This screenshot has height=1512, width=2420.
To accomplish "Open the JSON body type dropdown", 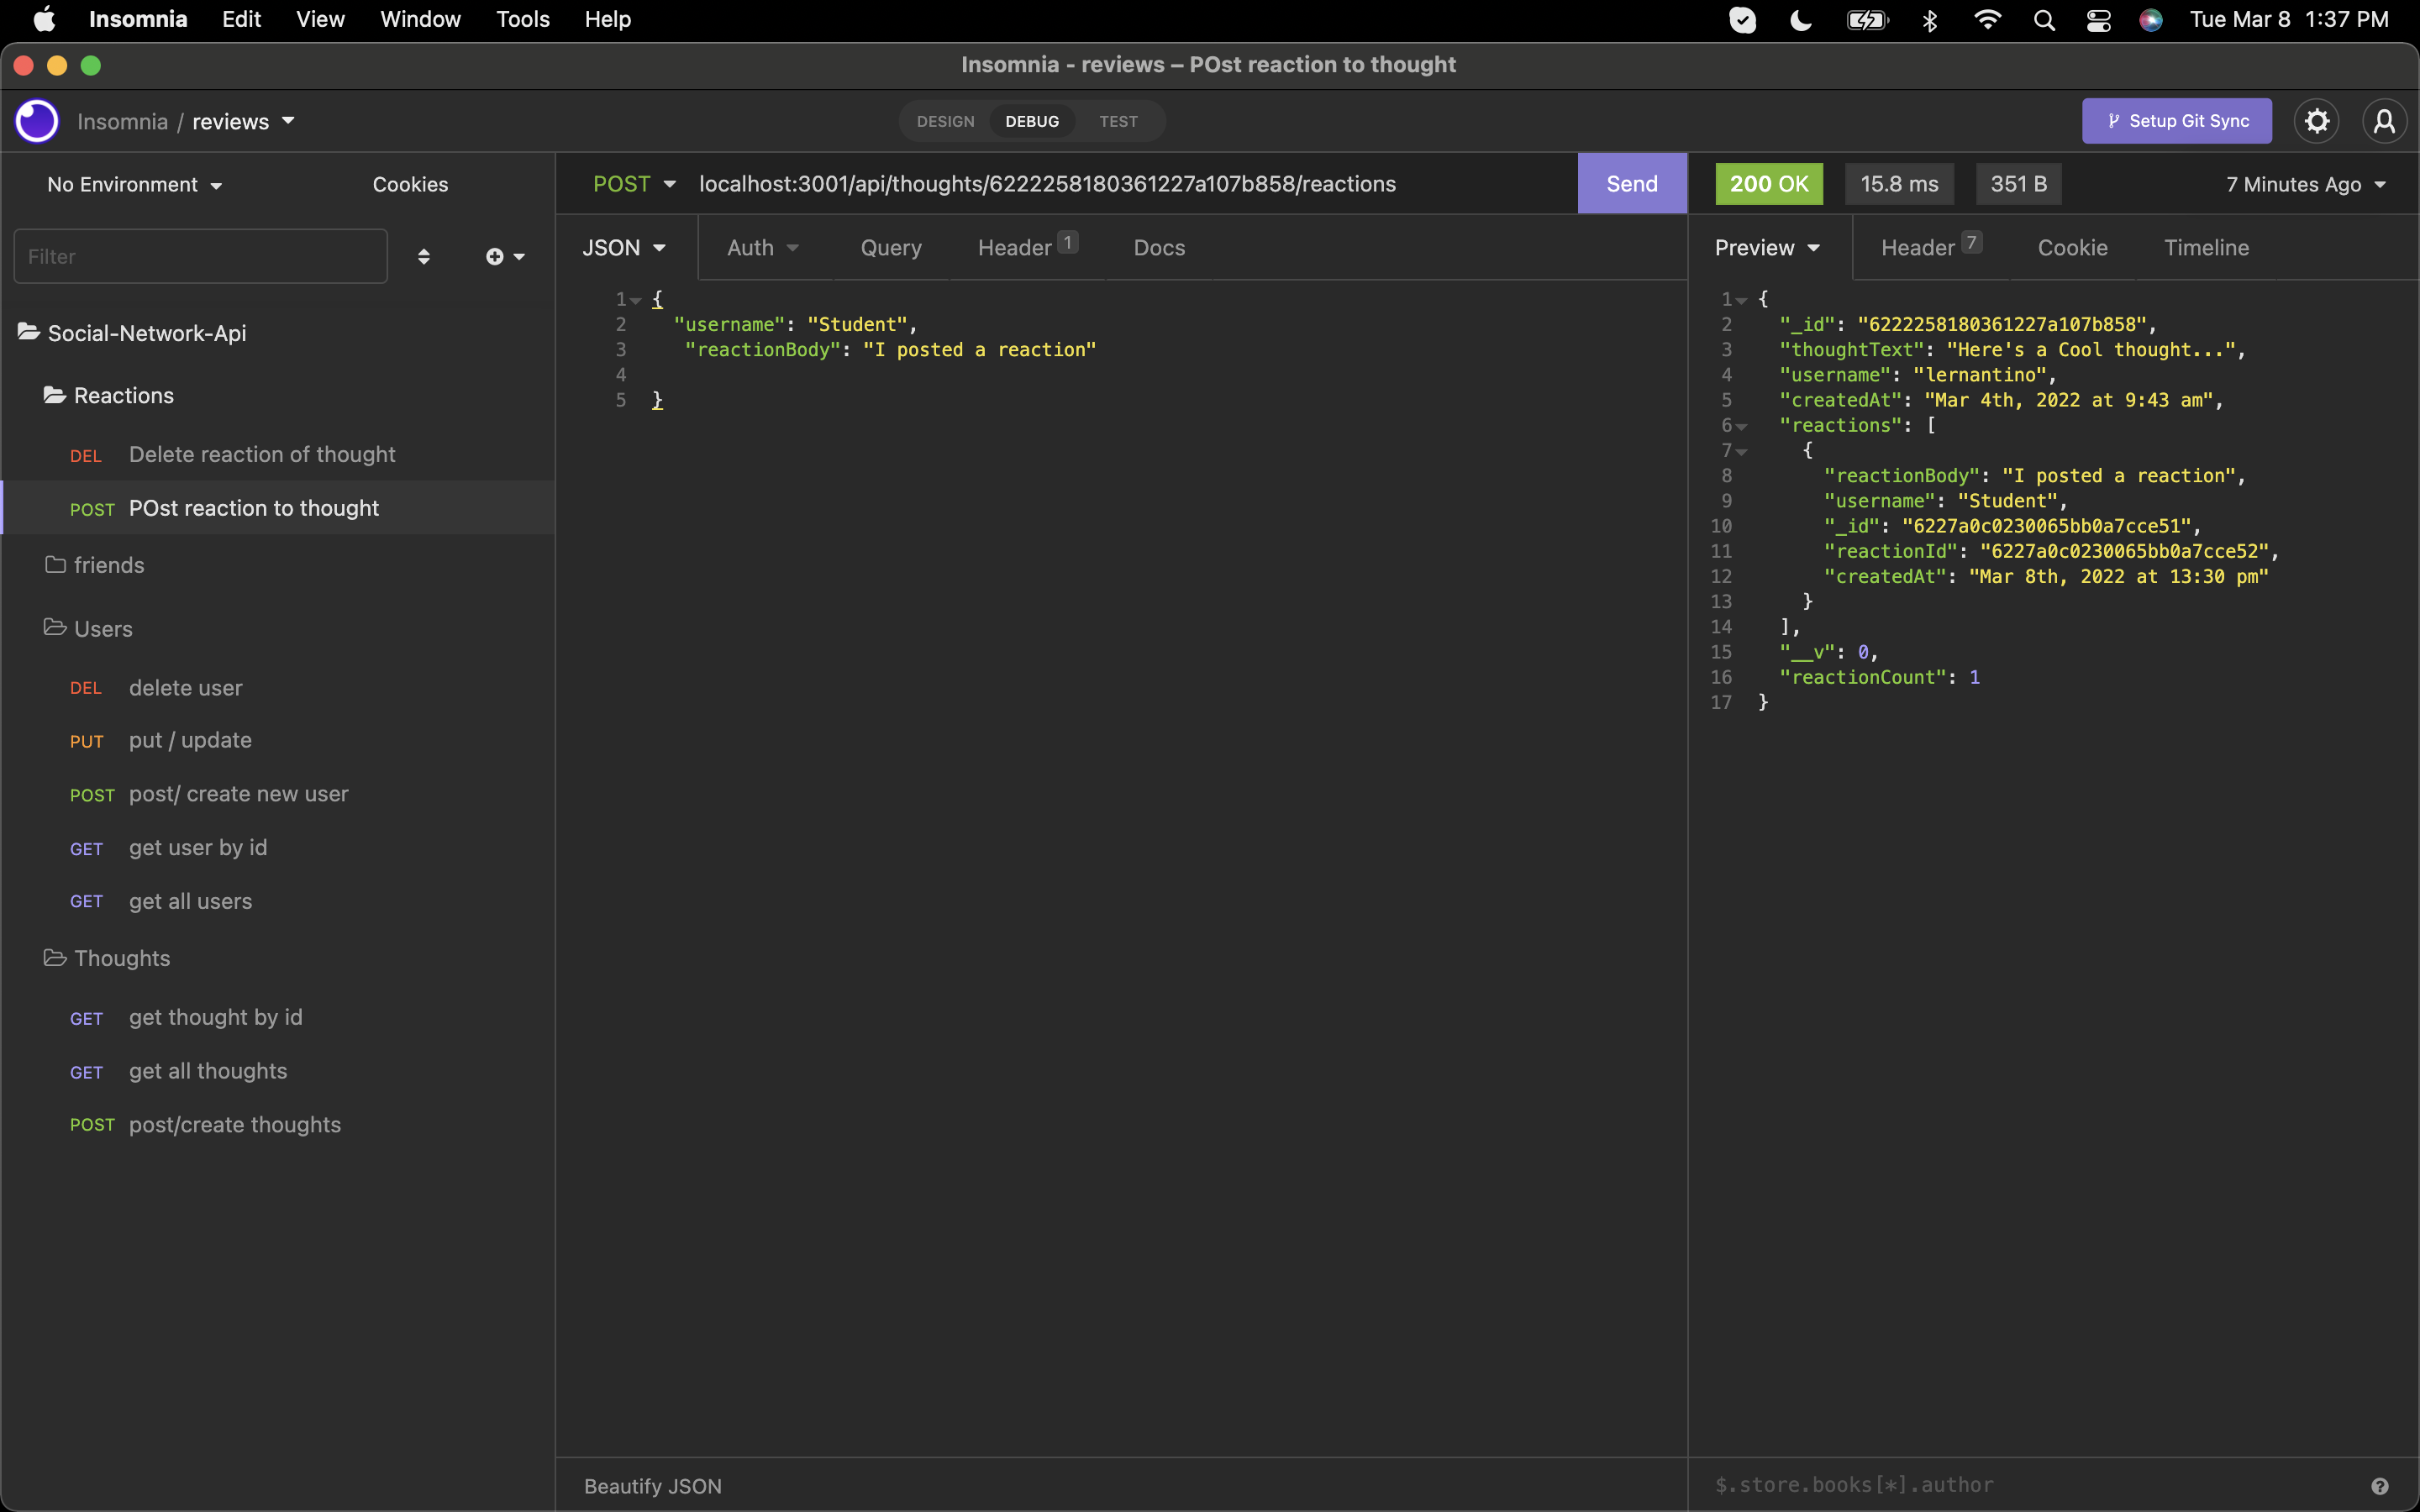I will point(624,247).
